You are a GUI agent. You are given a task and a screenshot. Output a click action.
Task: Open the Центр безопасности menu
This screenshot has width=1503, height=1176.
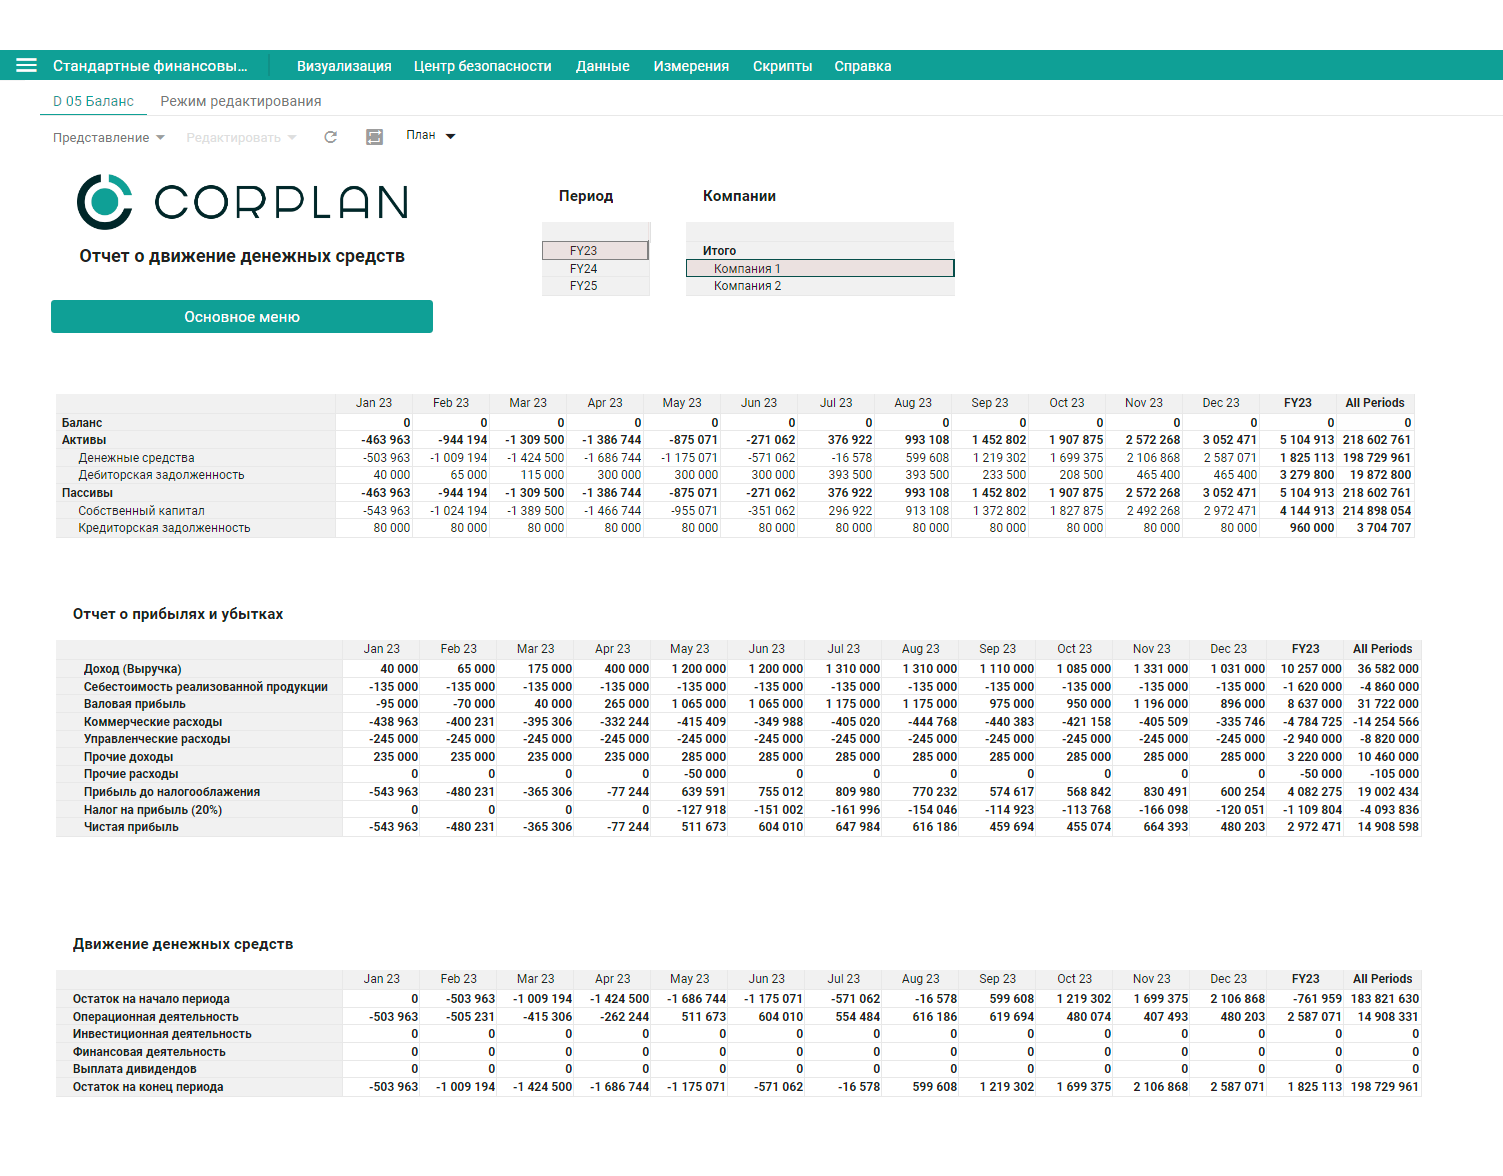(482, 66)
